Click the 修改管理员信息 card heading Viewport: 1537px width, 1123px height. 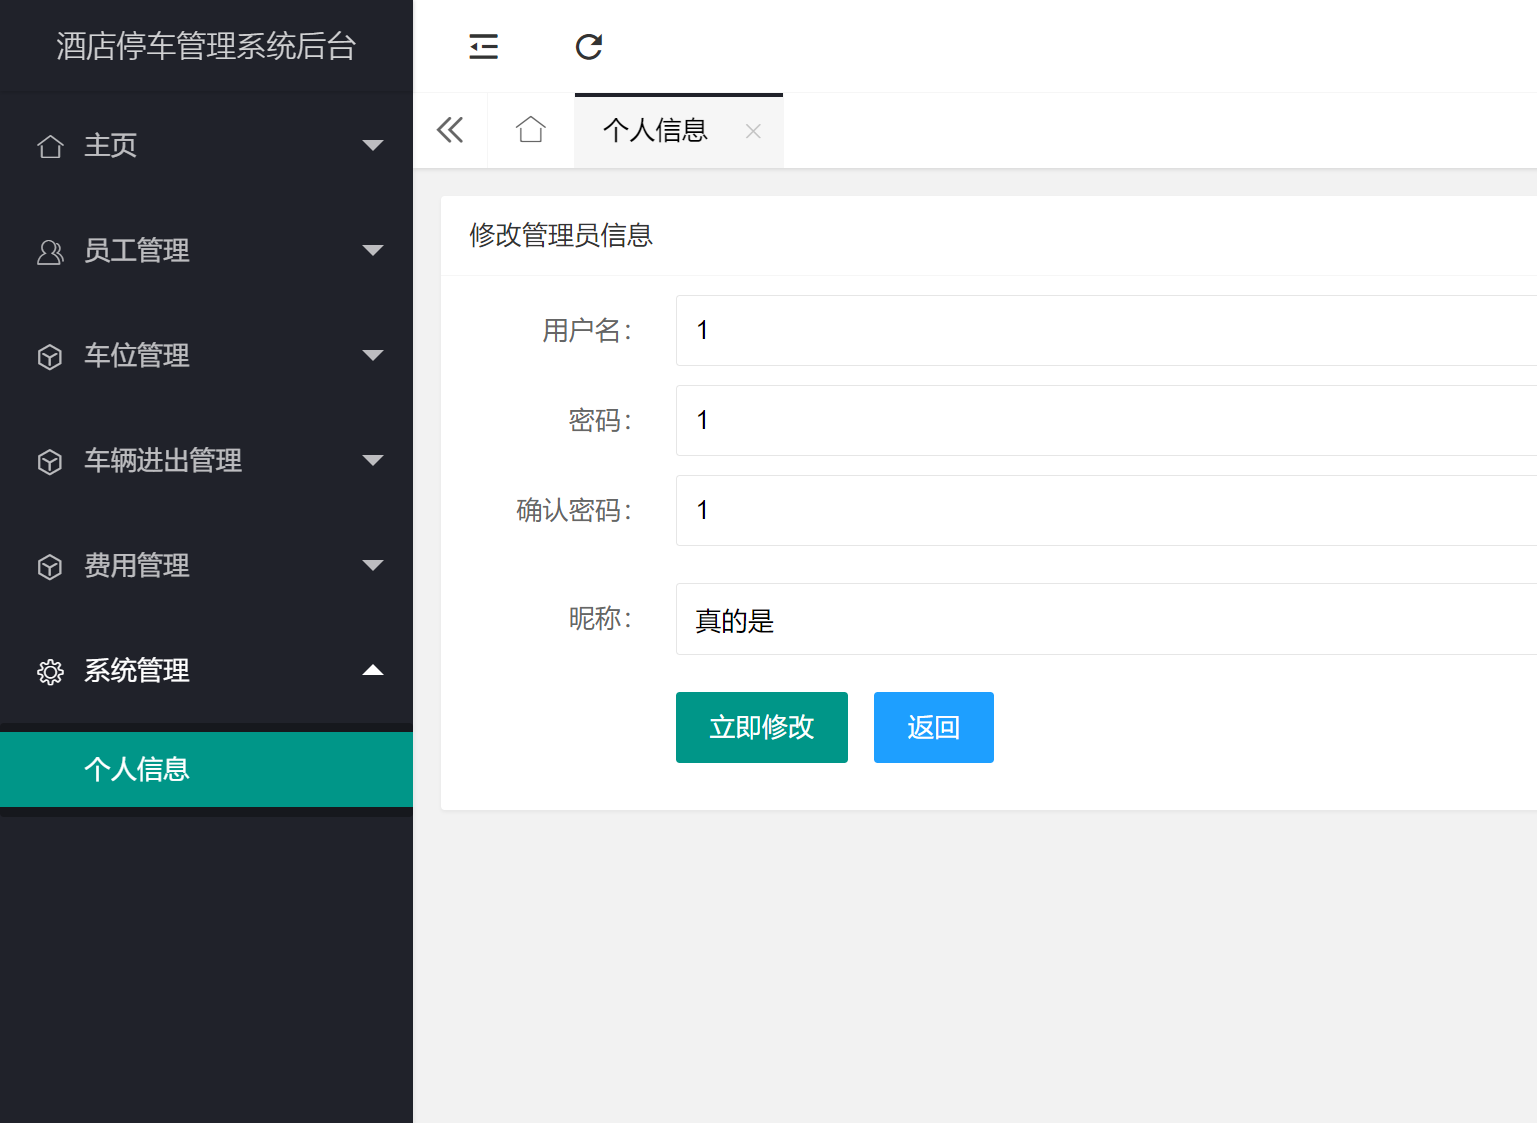(x=561, y=235)
